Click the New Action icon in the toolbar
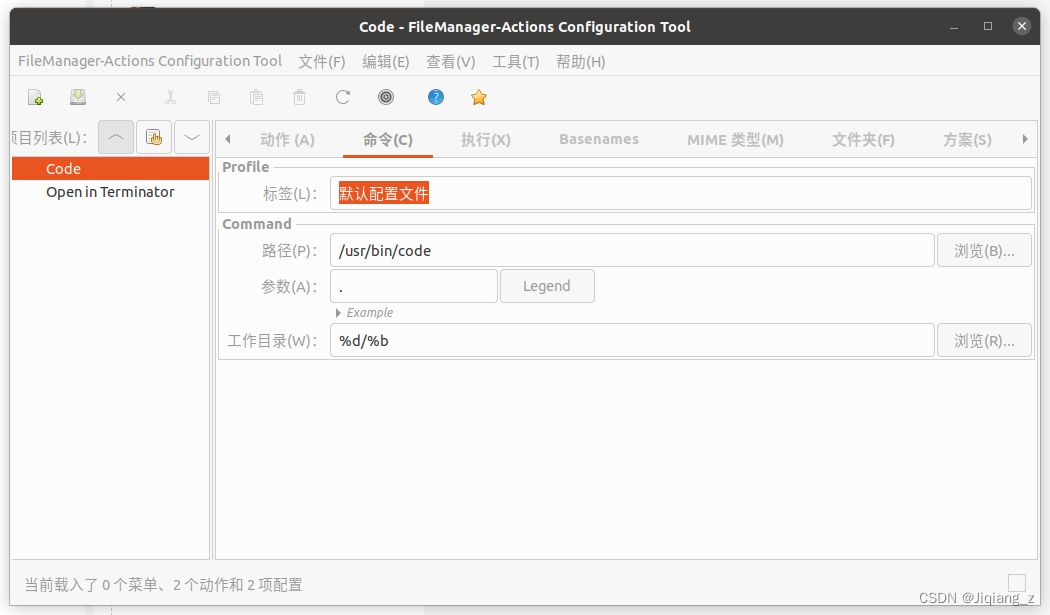This screenshot has width=1050, height=615. point(35,97)
